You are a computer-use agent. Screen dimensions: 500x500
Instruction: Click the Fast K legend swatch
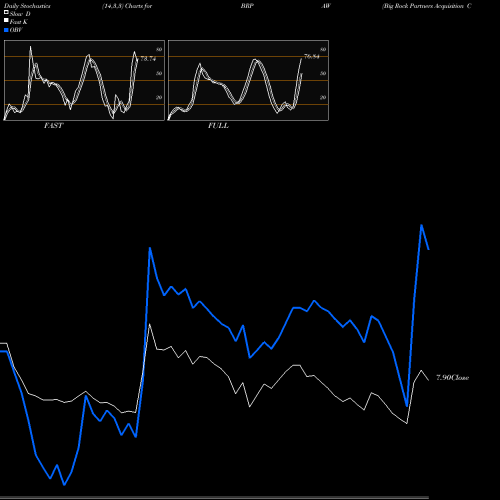click(x=6, y=20)
